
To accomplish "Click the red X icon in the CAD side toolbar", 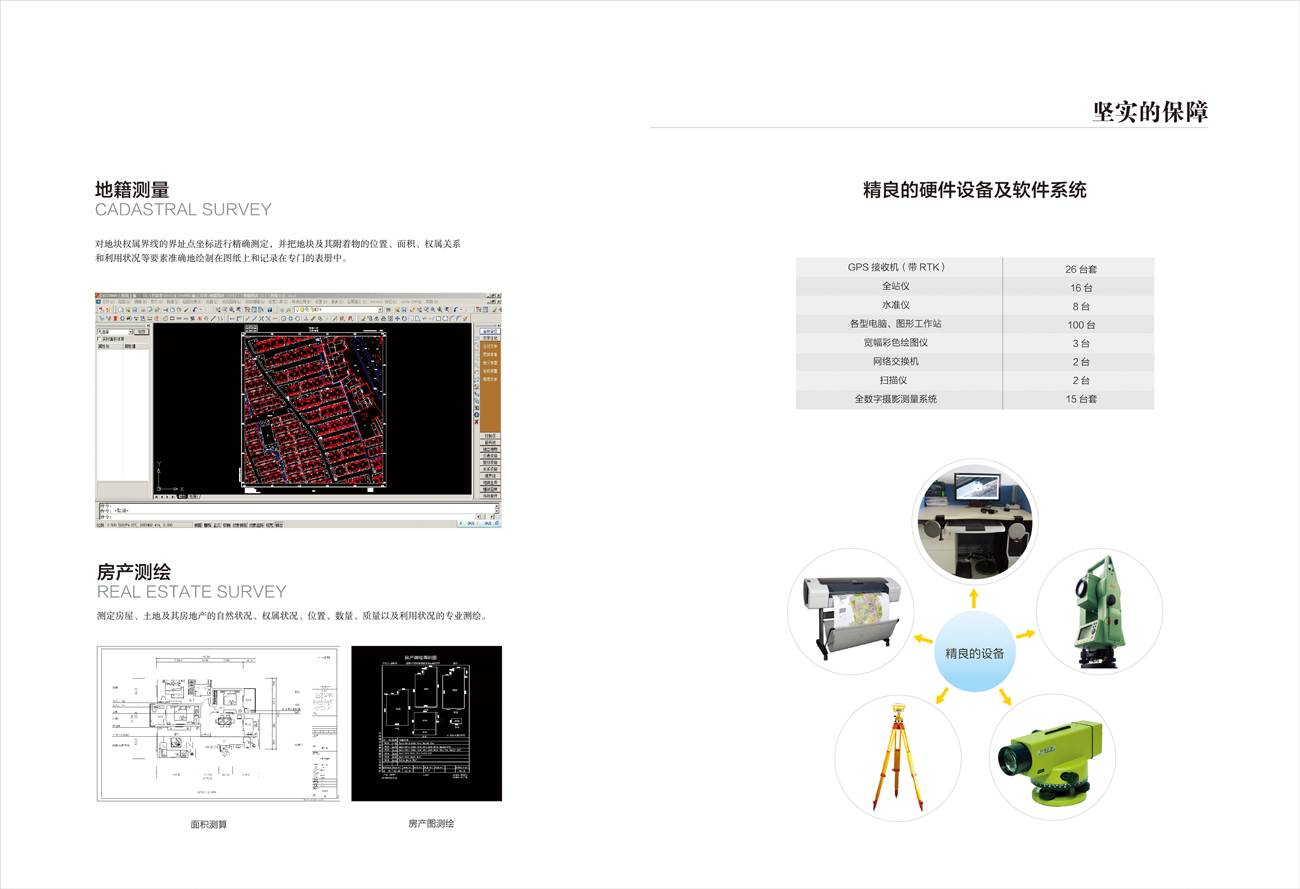I will point(476,422).
